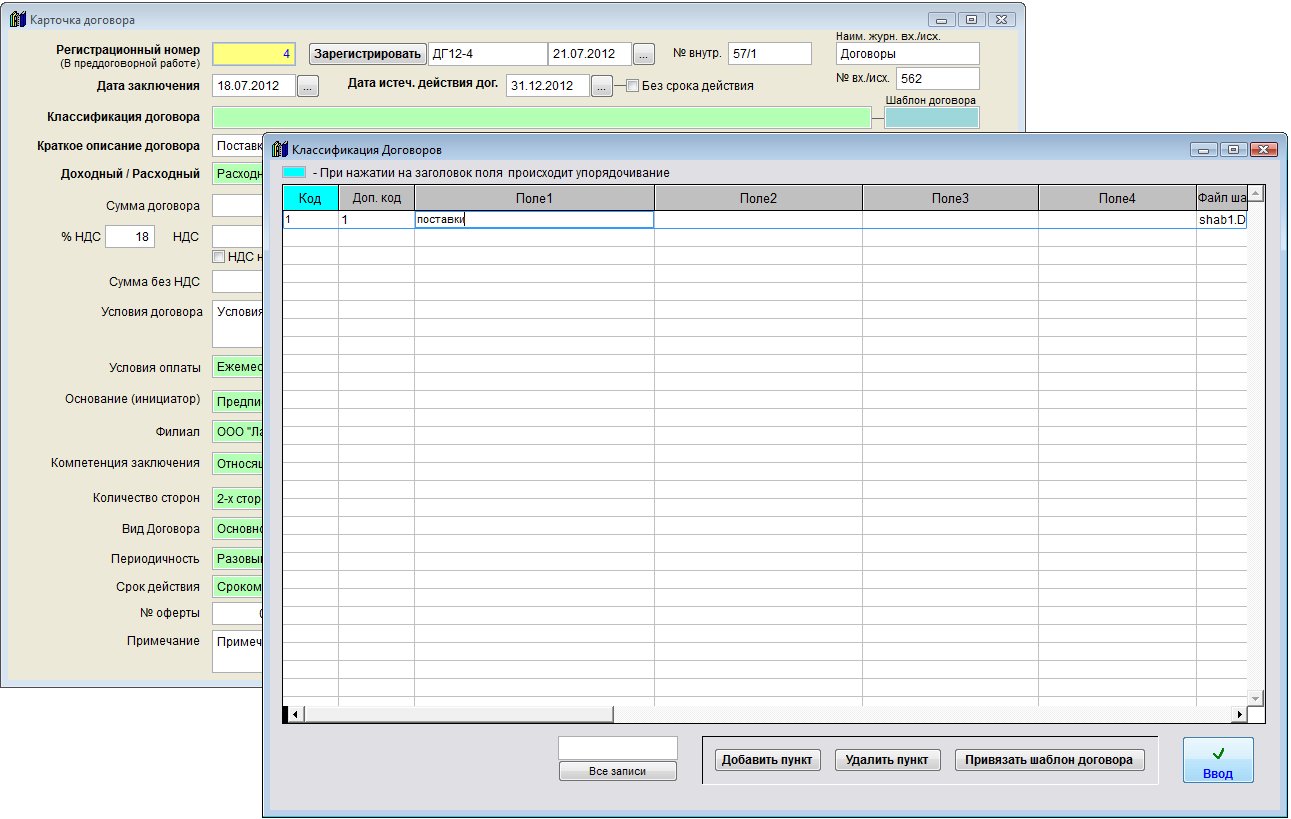Open date picker next to Дата заключения
The image size is (1291, 819).
308,87
